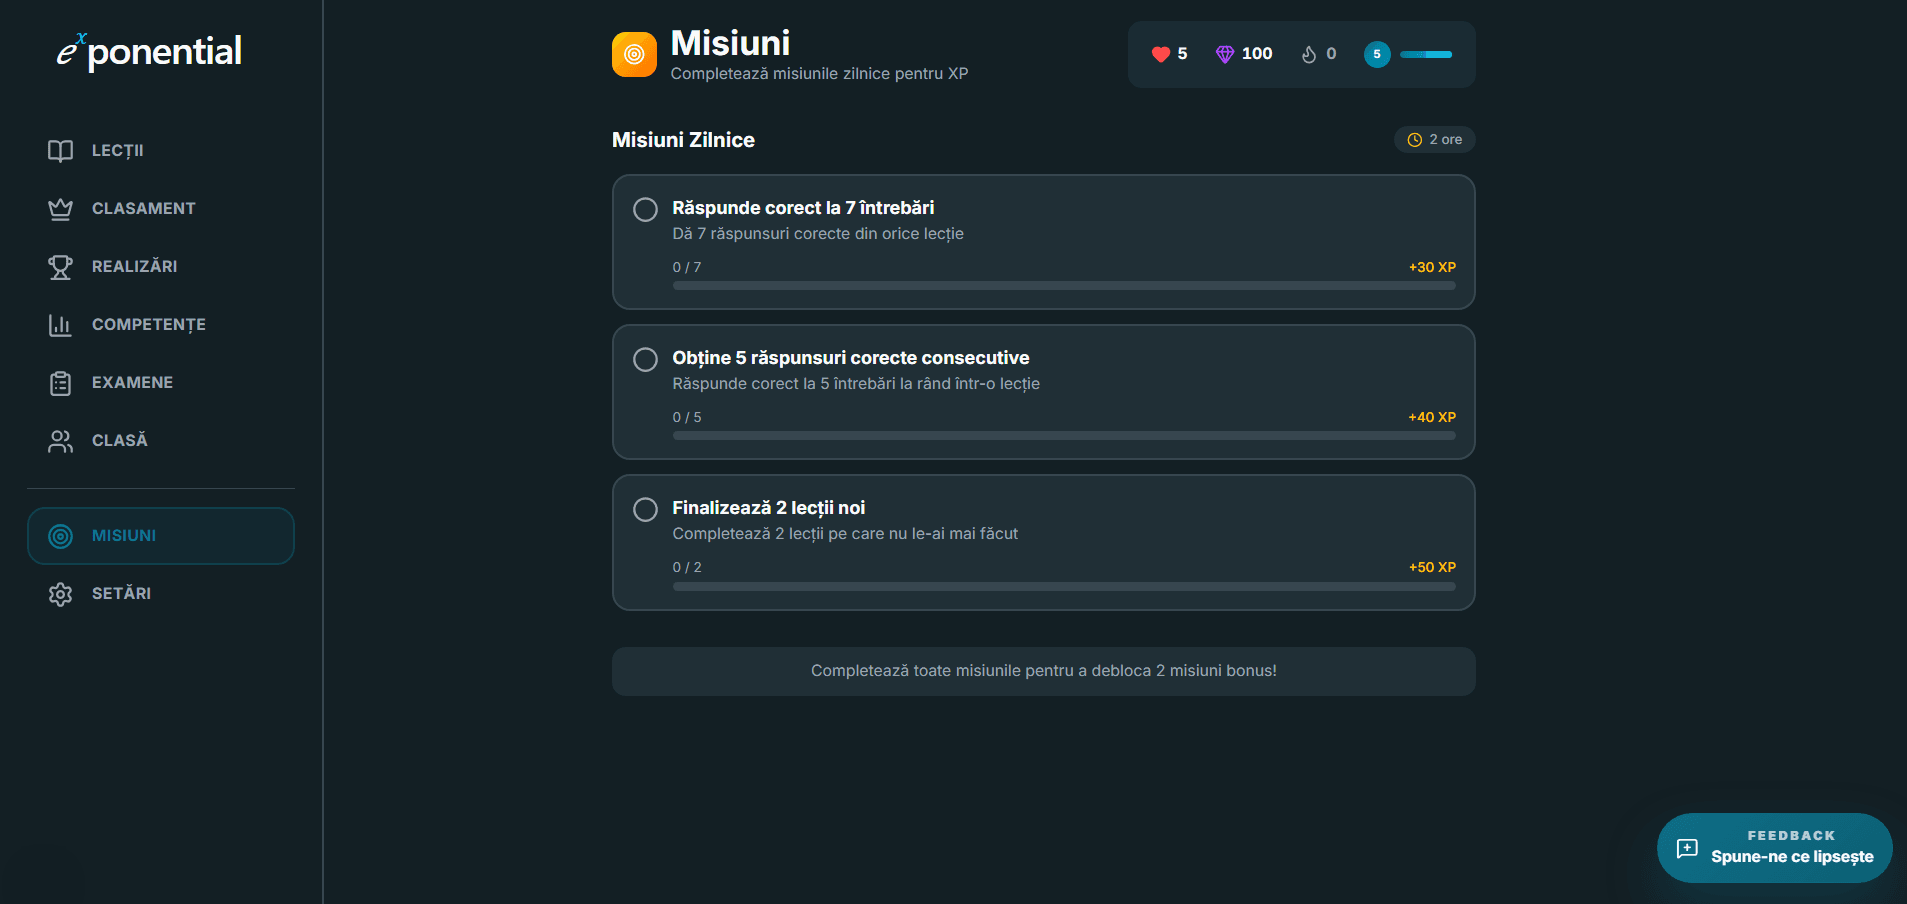Click the red heart lives icon
Viewport: 1907px width, 904px height.
point(1160,54)
